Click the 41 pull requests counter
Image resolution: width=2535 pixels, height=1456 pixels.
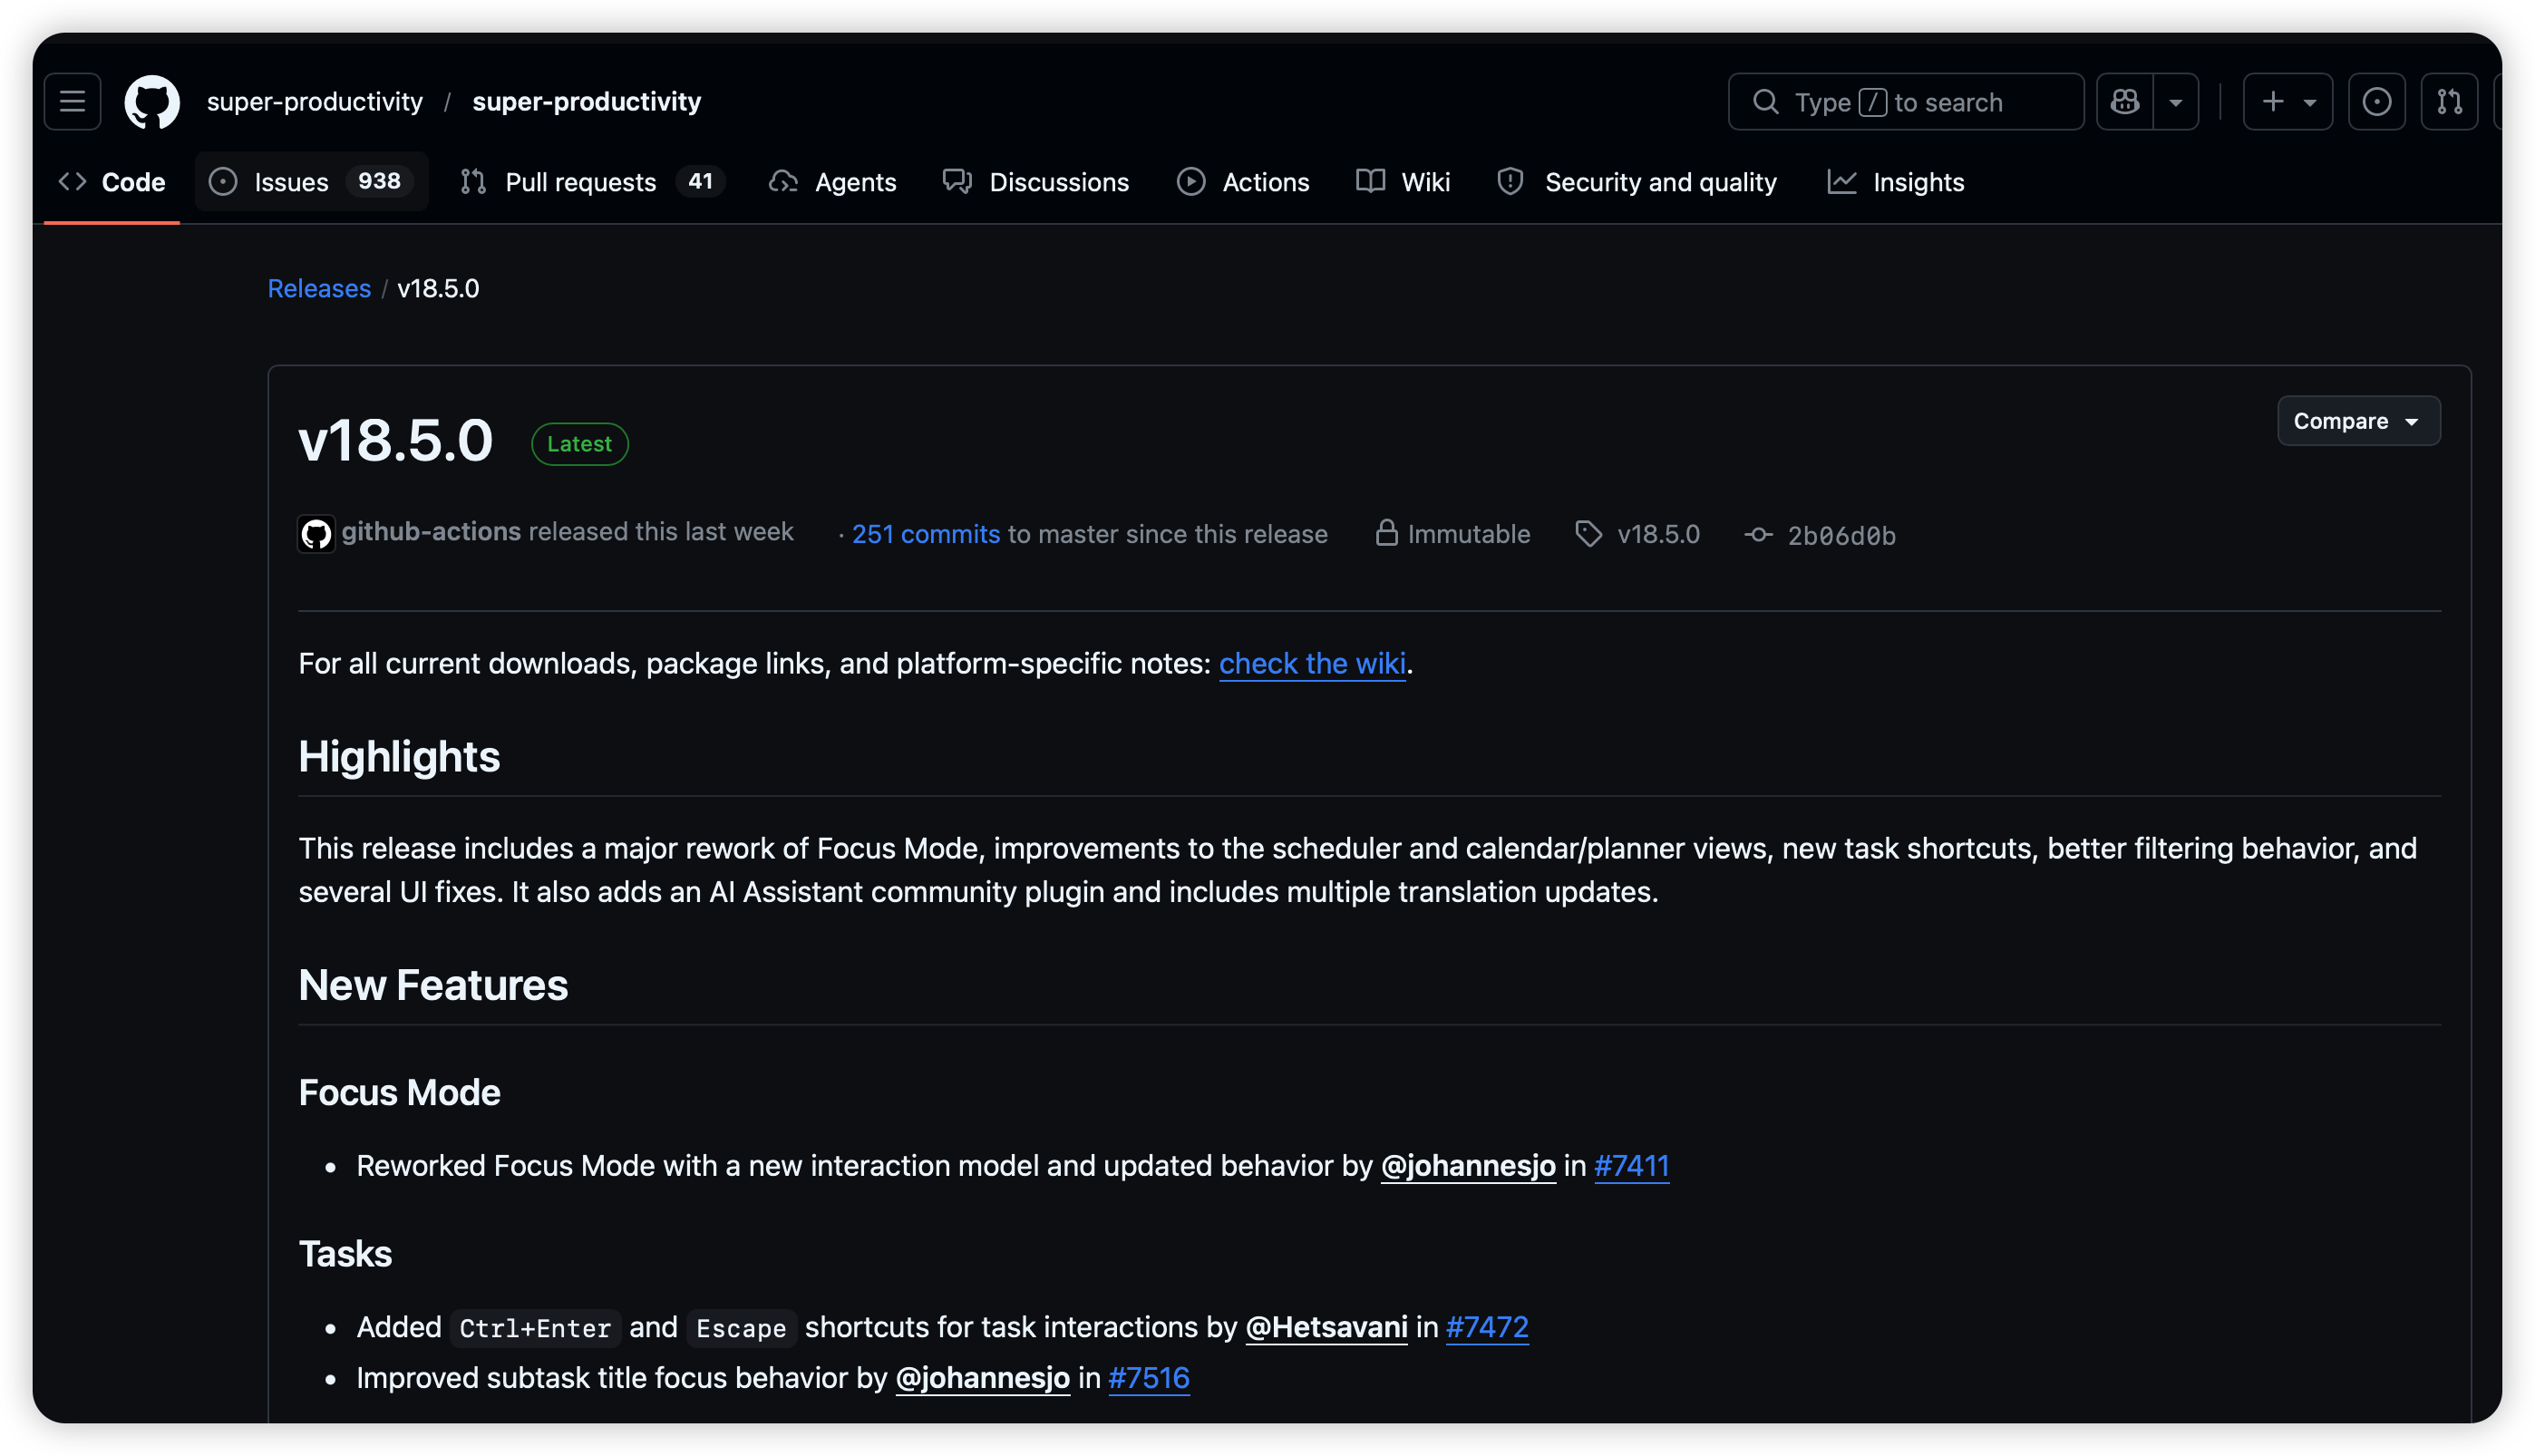[701, 181]
